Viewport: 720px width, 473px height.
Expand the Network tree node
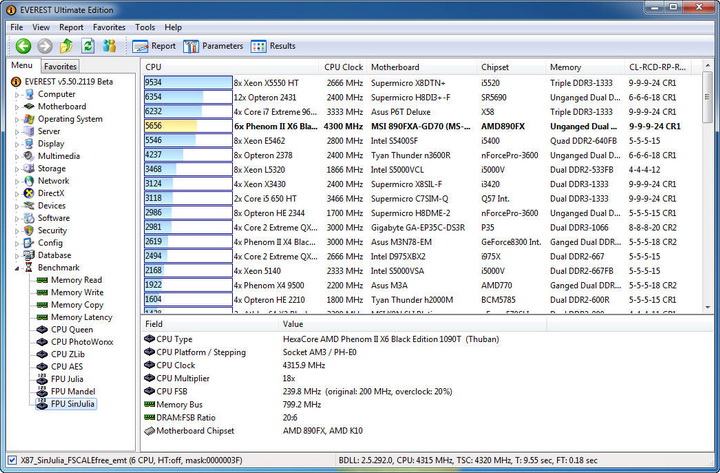tap(17, 181)
